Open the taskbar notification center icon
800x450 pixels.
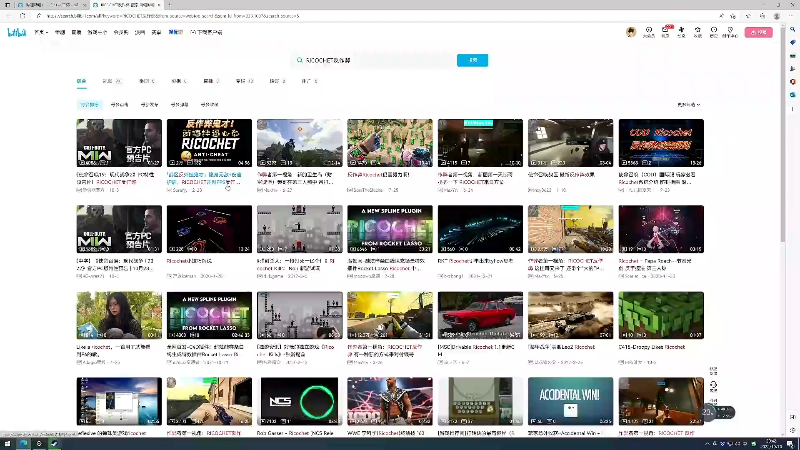(x=790, y=444)
